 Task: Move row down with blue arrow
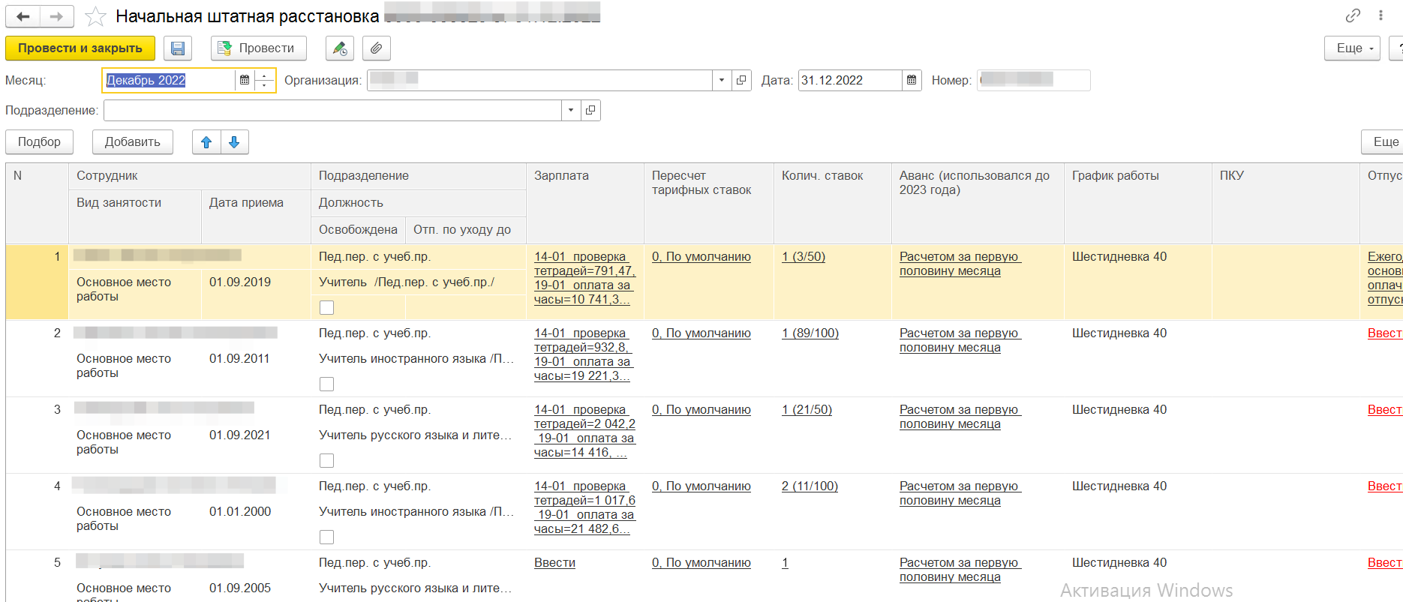tap(234, 142)
